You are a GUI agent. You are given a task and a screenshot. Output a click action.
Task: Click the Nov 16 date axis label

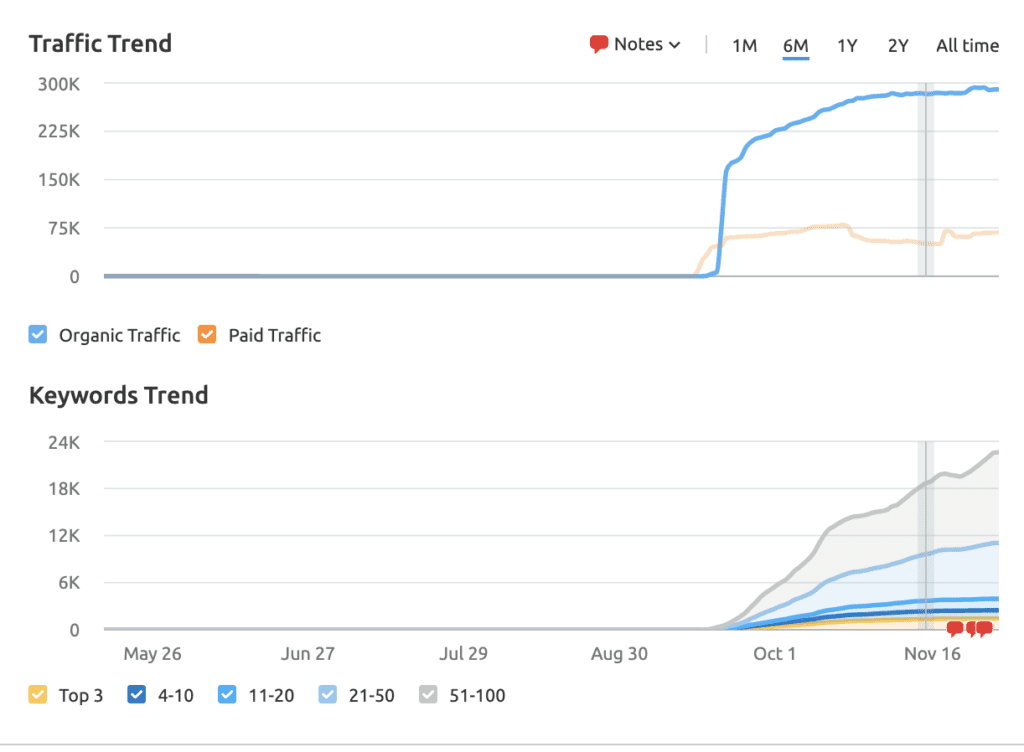932,653
